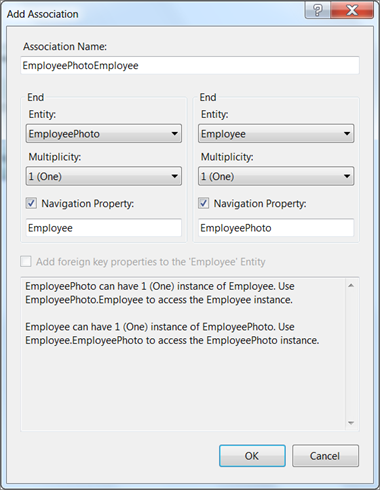Screen dimensions: 380x490
Task: Click the disabled 'Add foreign key properties' checkbox
Action: coord(26,262)
